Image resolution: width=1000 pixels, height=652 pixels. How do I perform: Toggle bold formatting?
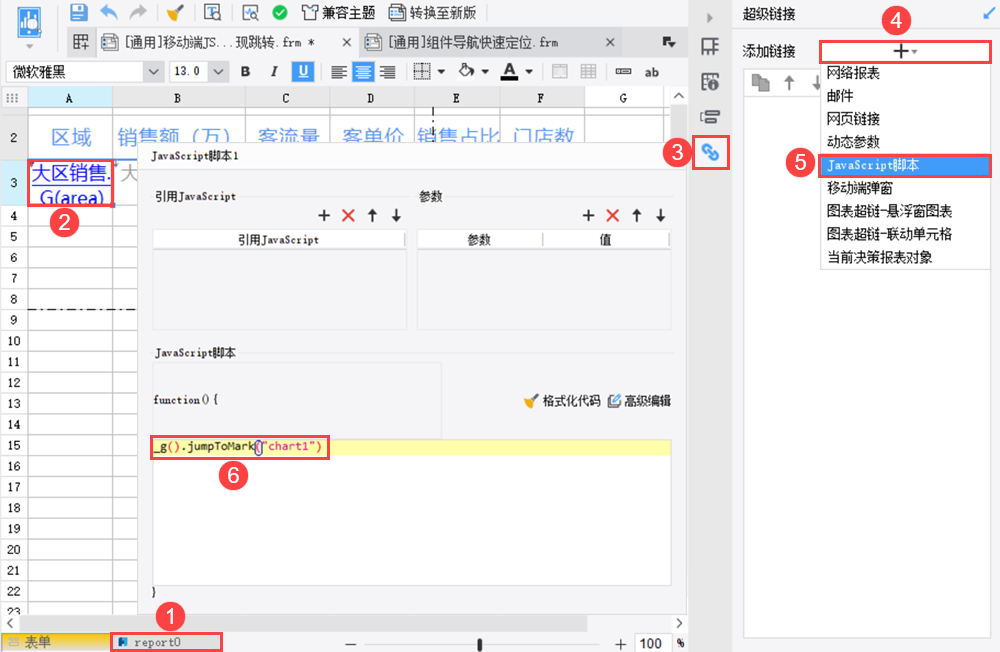point(245,71)
